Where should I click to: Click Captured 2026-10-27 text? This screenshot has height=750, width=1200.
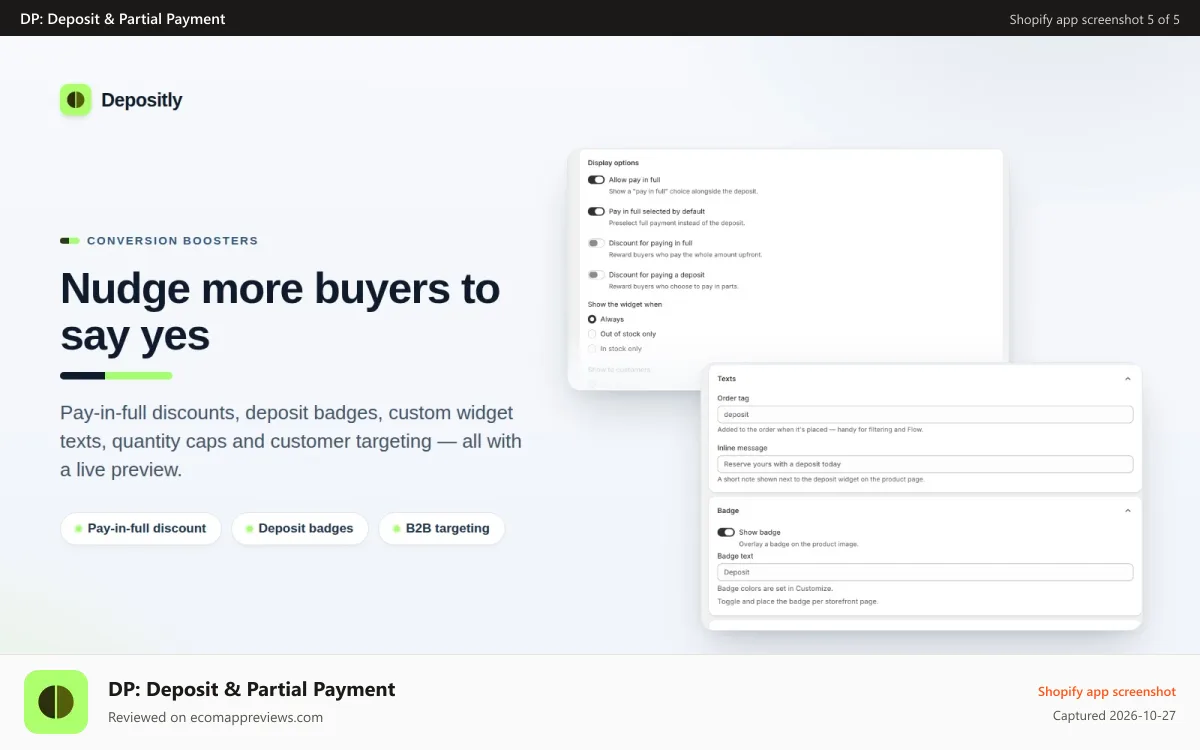click(x=1114, y=716)
